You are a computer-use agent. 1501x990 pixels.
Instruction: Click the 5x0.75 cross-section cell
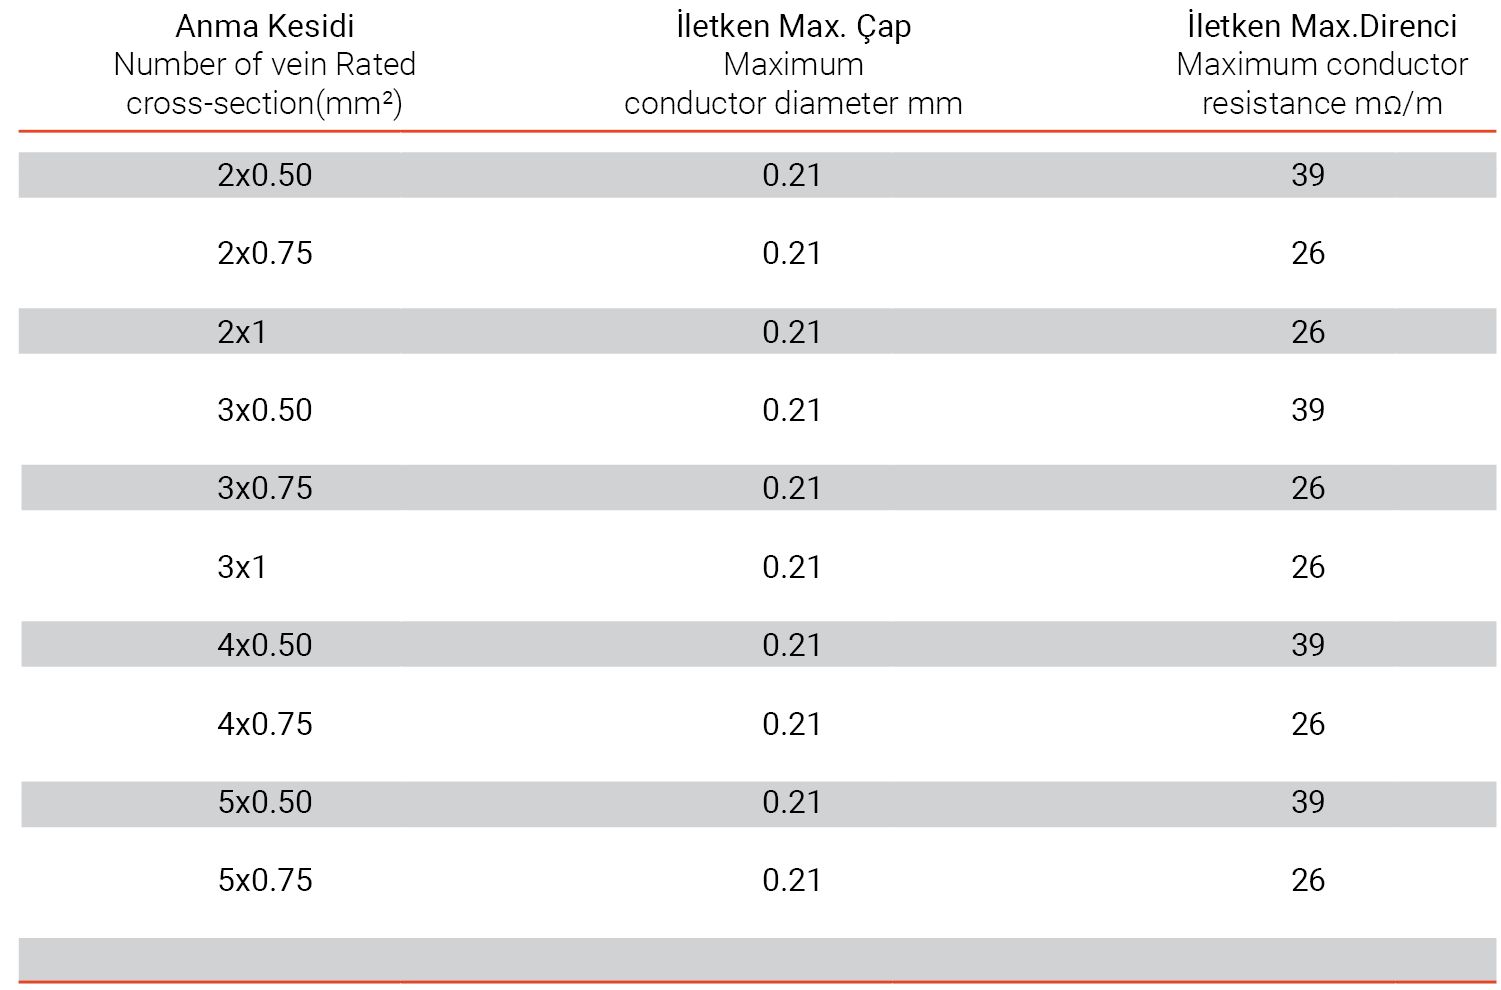[265, 880]
